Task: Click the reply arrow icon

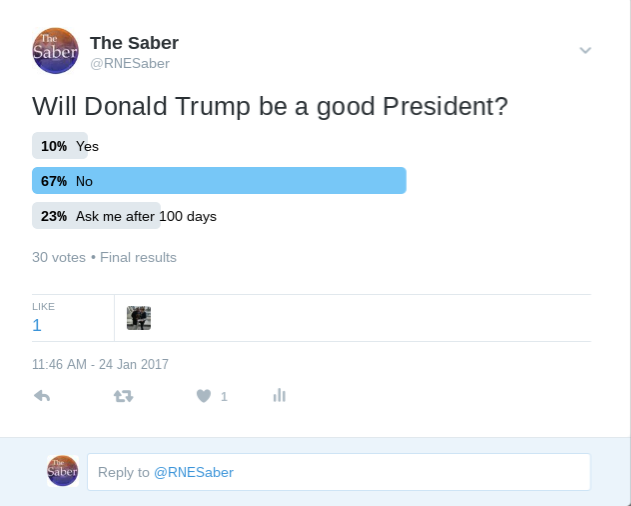Action: click(x=42, y=396)
